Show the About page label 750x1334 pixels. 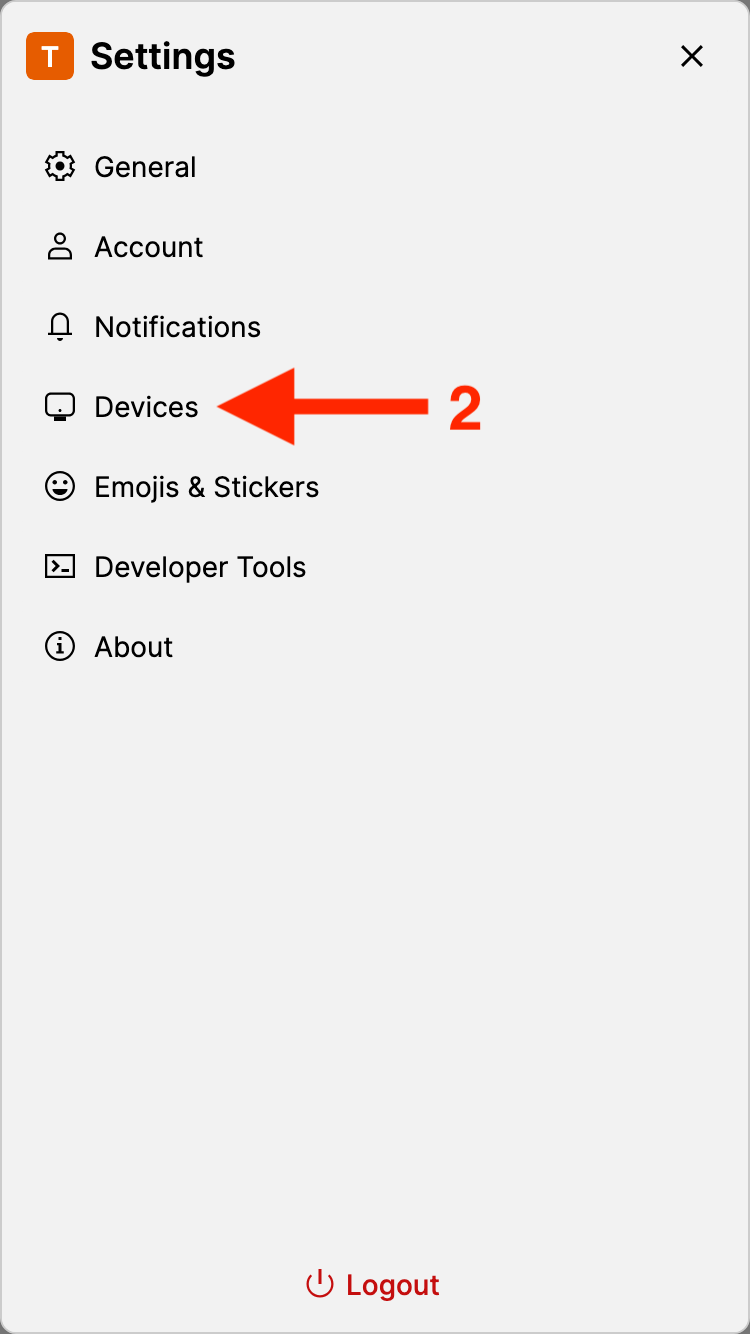[x=134, y=647]
